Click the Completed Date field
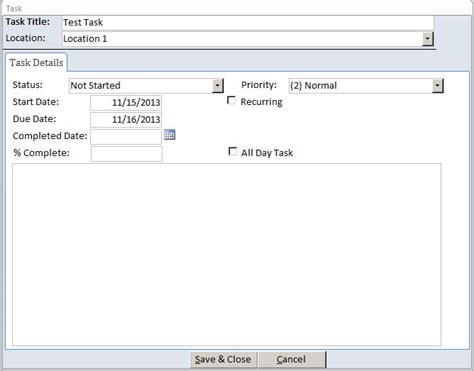Image resolution: width=474 pixels, height=371 pixels. (x=126, y=137)
